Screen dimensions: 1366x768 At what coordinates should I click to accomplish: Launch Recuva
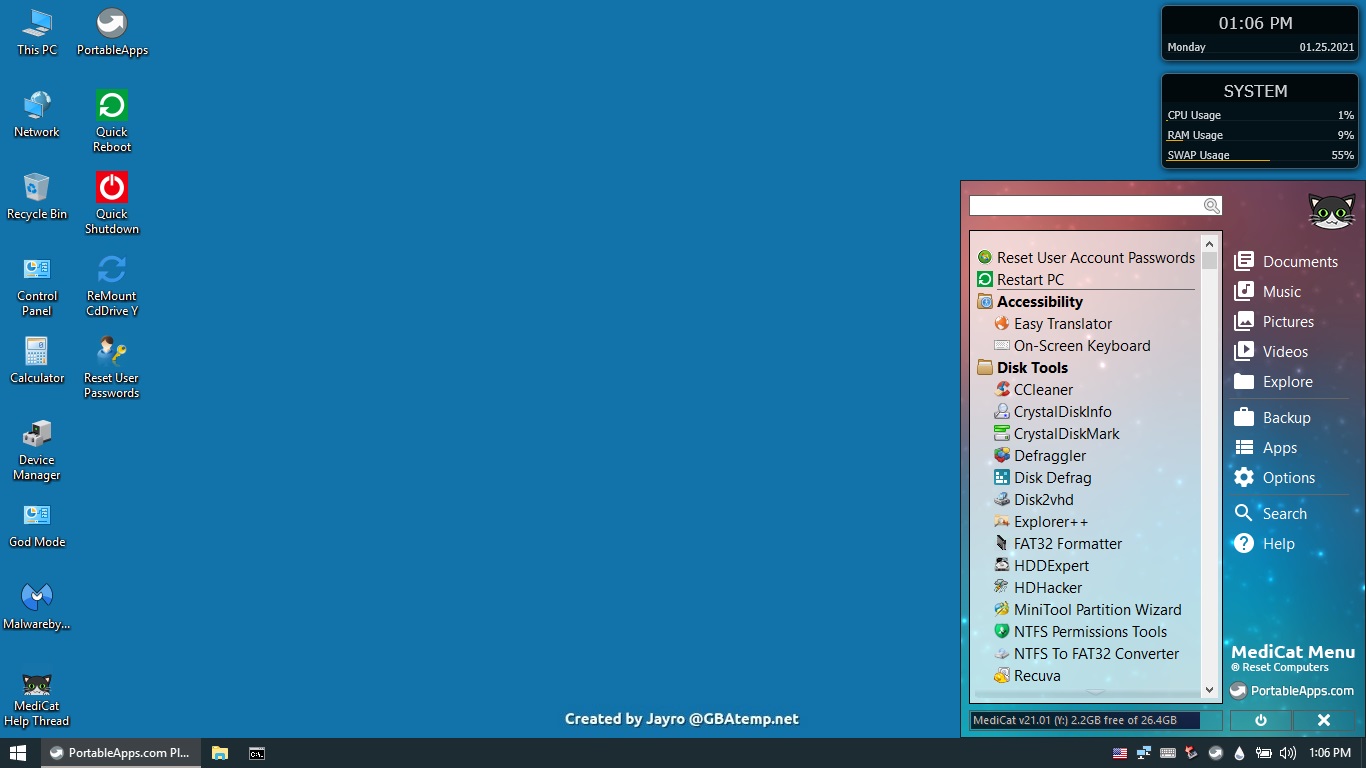click(x=1027, y=675)
